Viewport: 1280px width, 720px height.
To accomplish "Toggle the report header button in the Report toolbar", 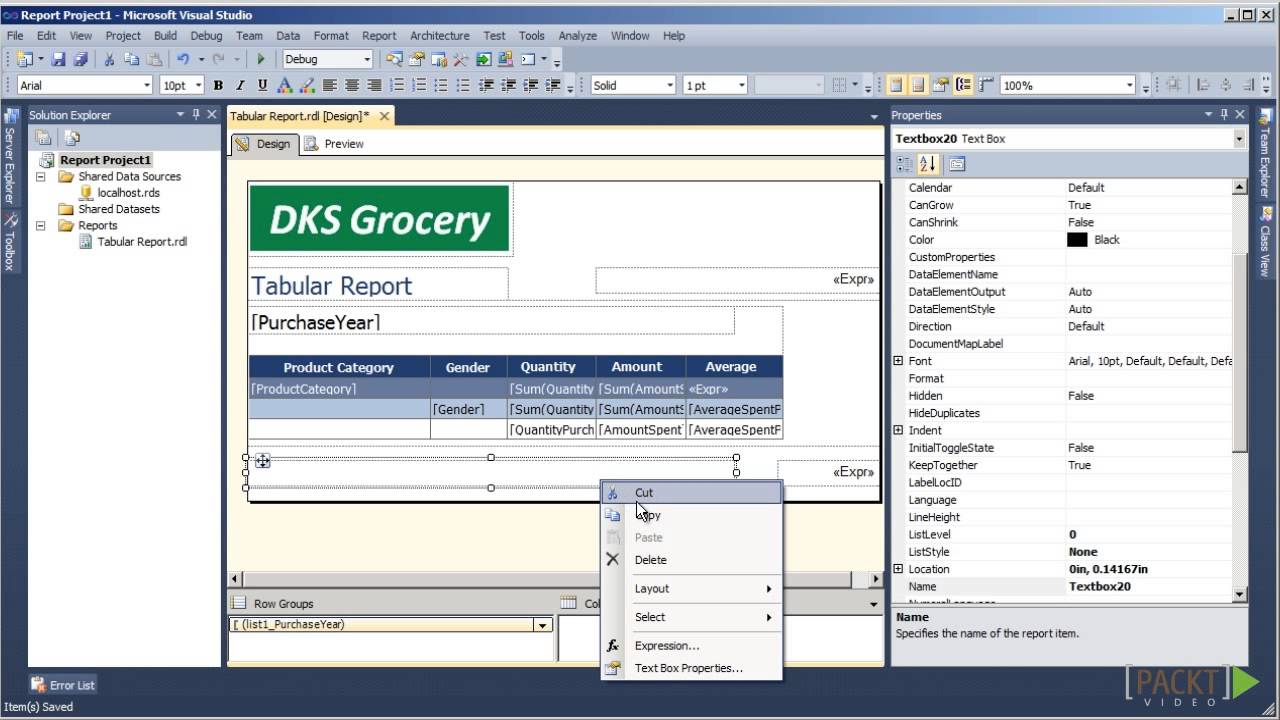I will [896, 86].
